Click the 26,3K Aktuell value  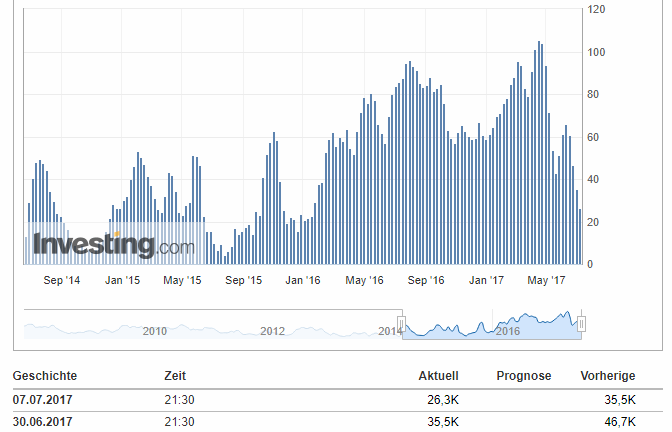click(443, 400)
